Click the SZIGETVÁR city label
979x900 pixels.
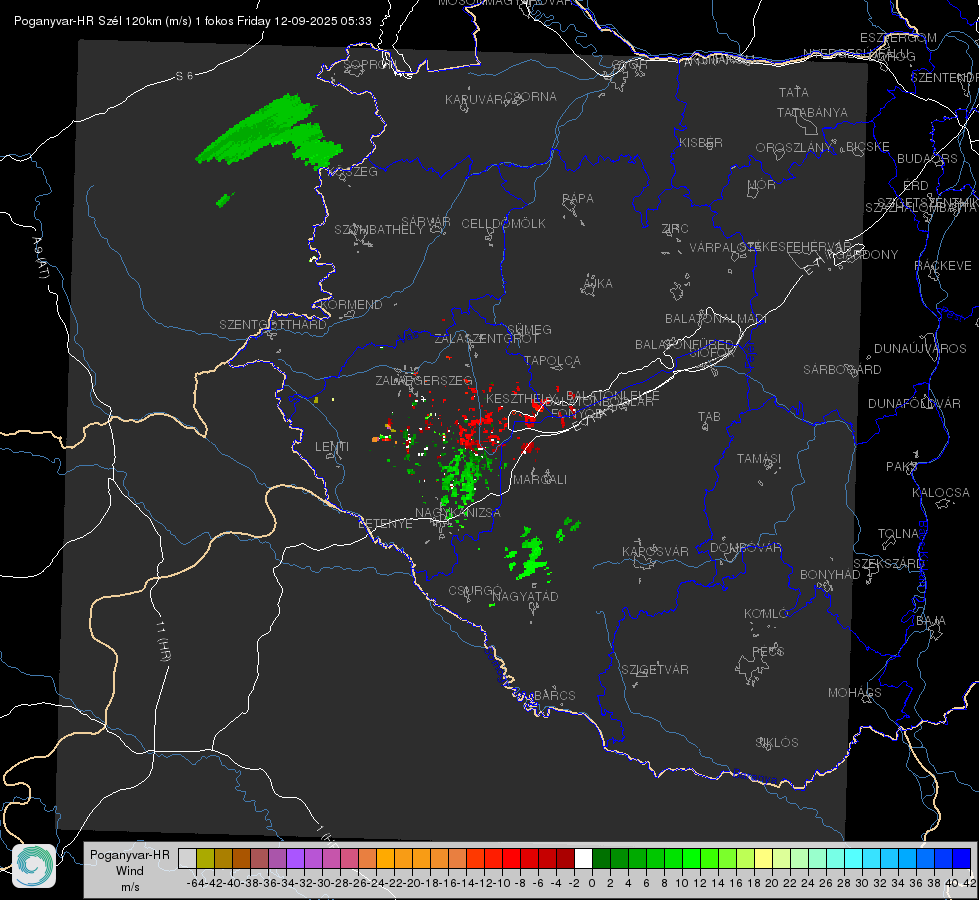pyautogui.click(x=655, y=670)
